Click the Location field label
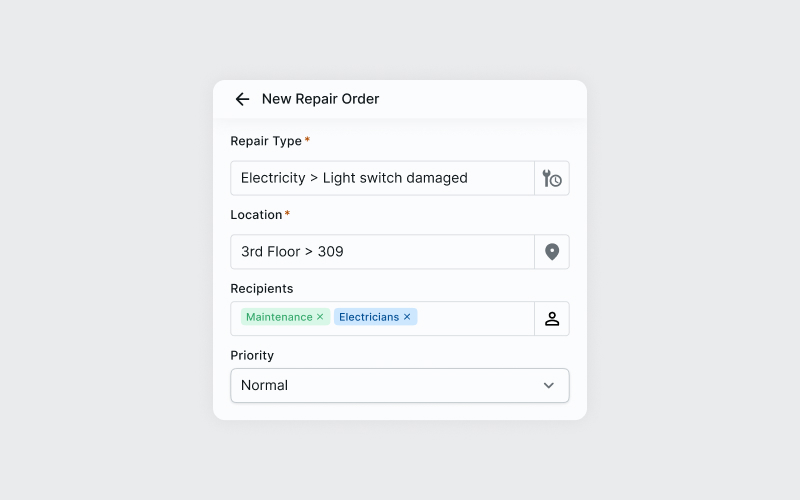Image resolution: width=800 pixels, height=500 pixels. click(x=256, y=215)
